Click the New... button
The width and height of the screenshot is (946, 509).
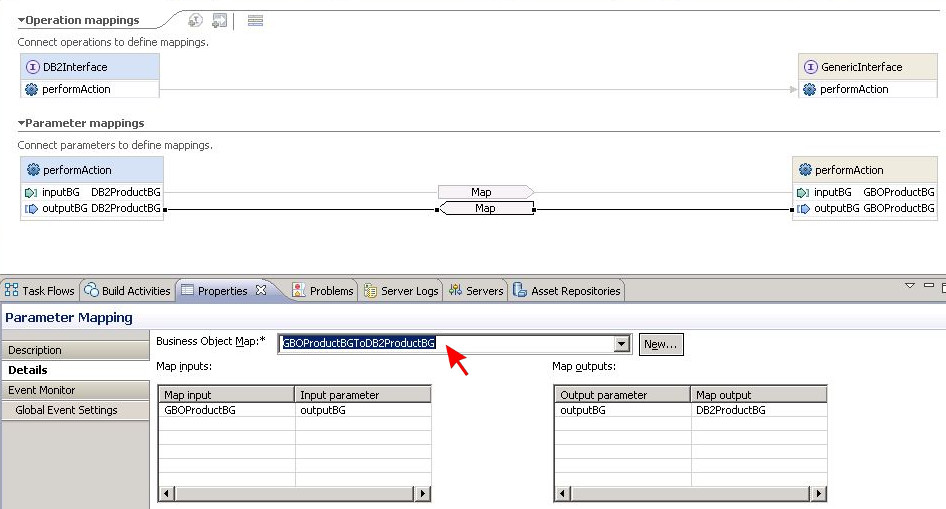[x=661, y=344]
